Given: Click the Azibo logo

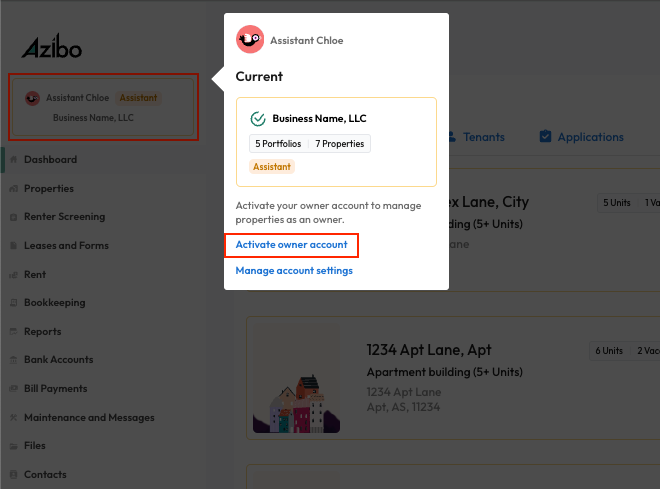Looking at the screenshot, I should tap(52, 46).
